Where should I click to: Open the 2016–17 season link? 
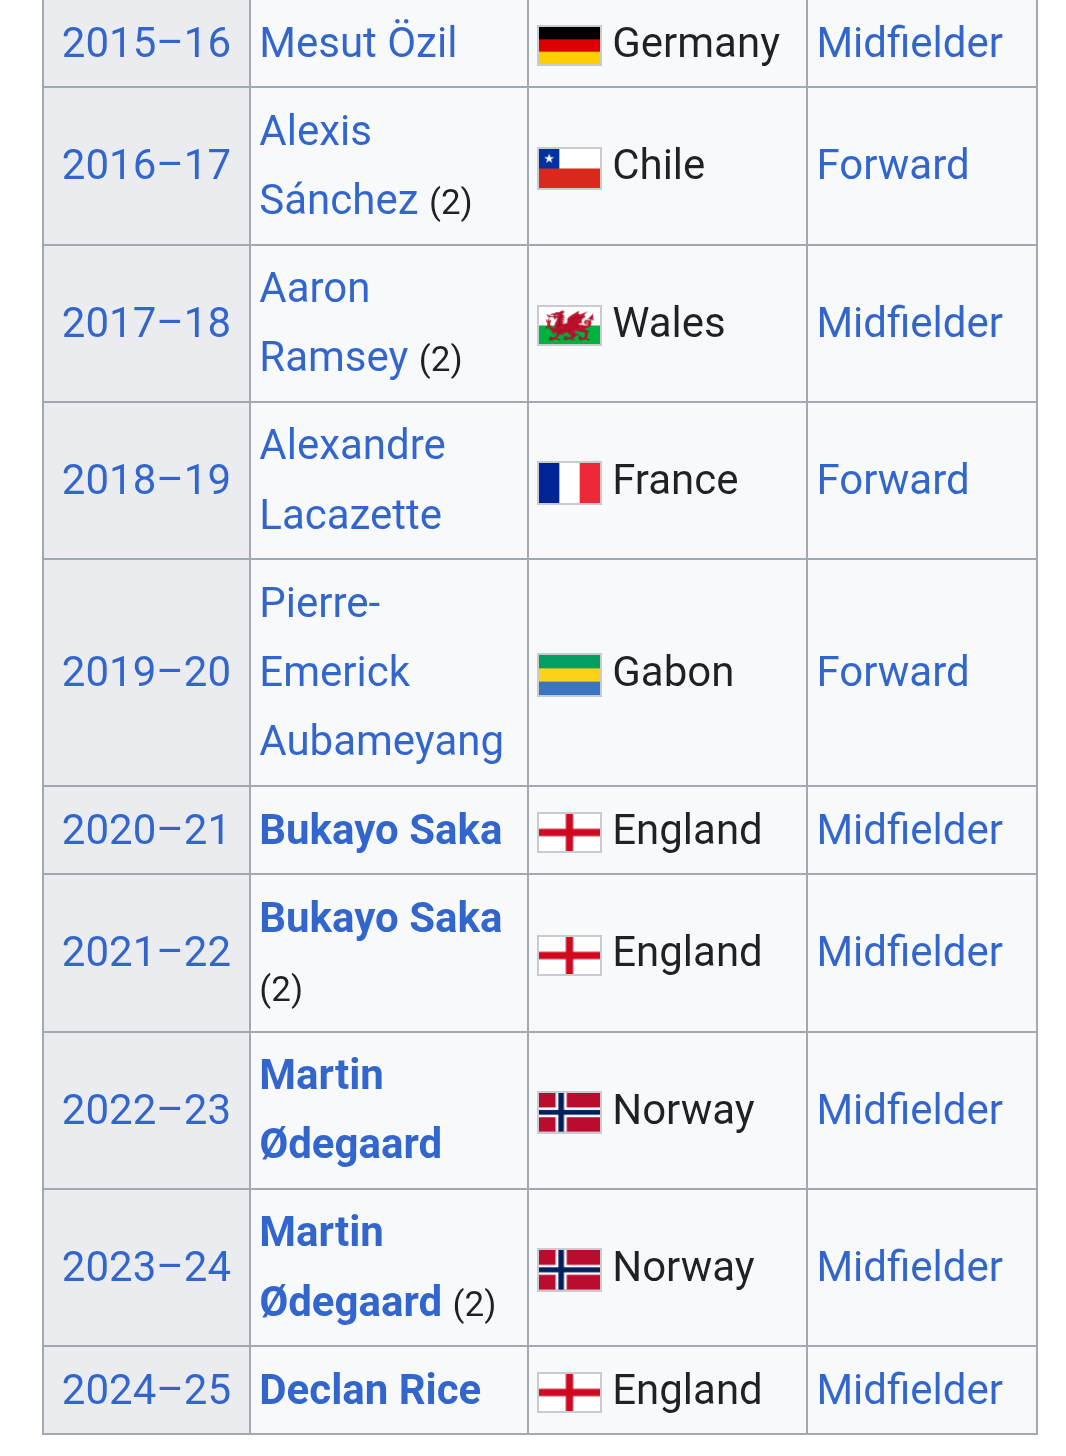pyautogui.click(x=146, y=165)
